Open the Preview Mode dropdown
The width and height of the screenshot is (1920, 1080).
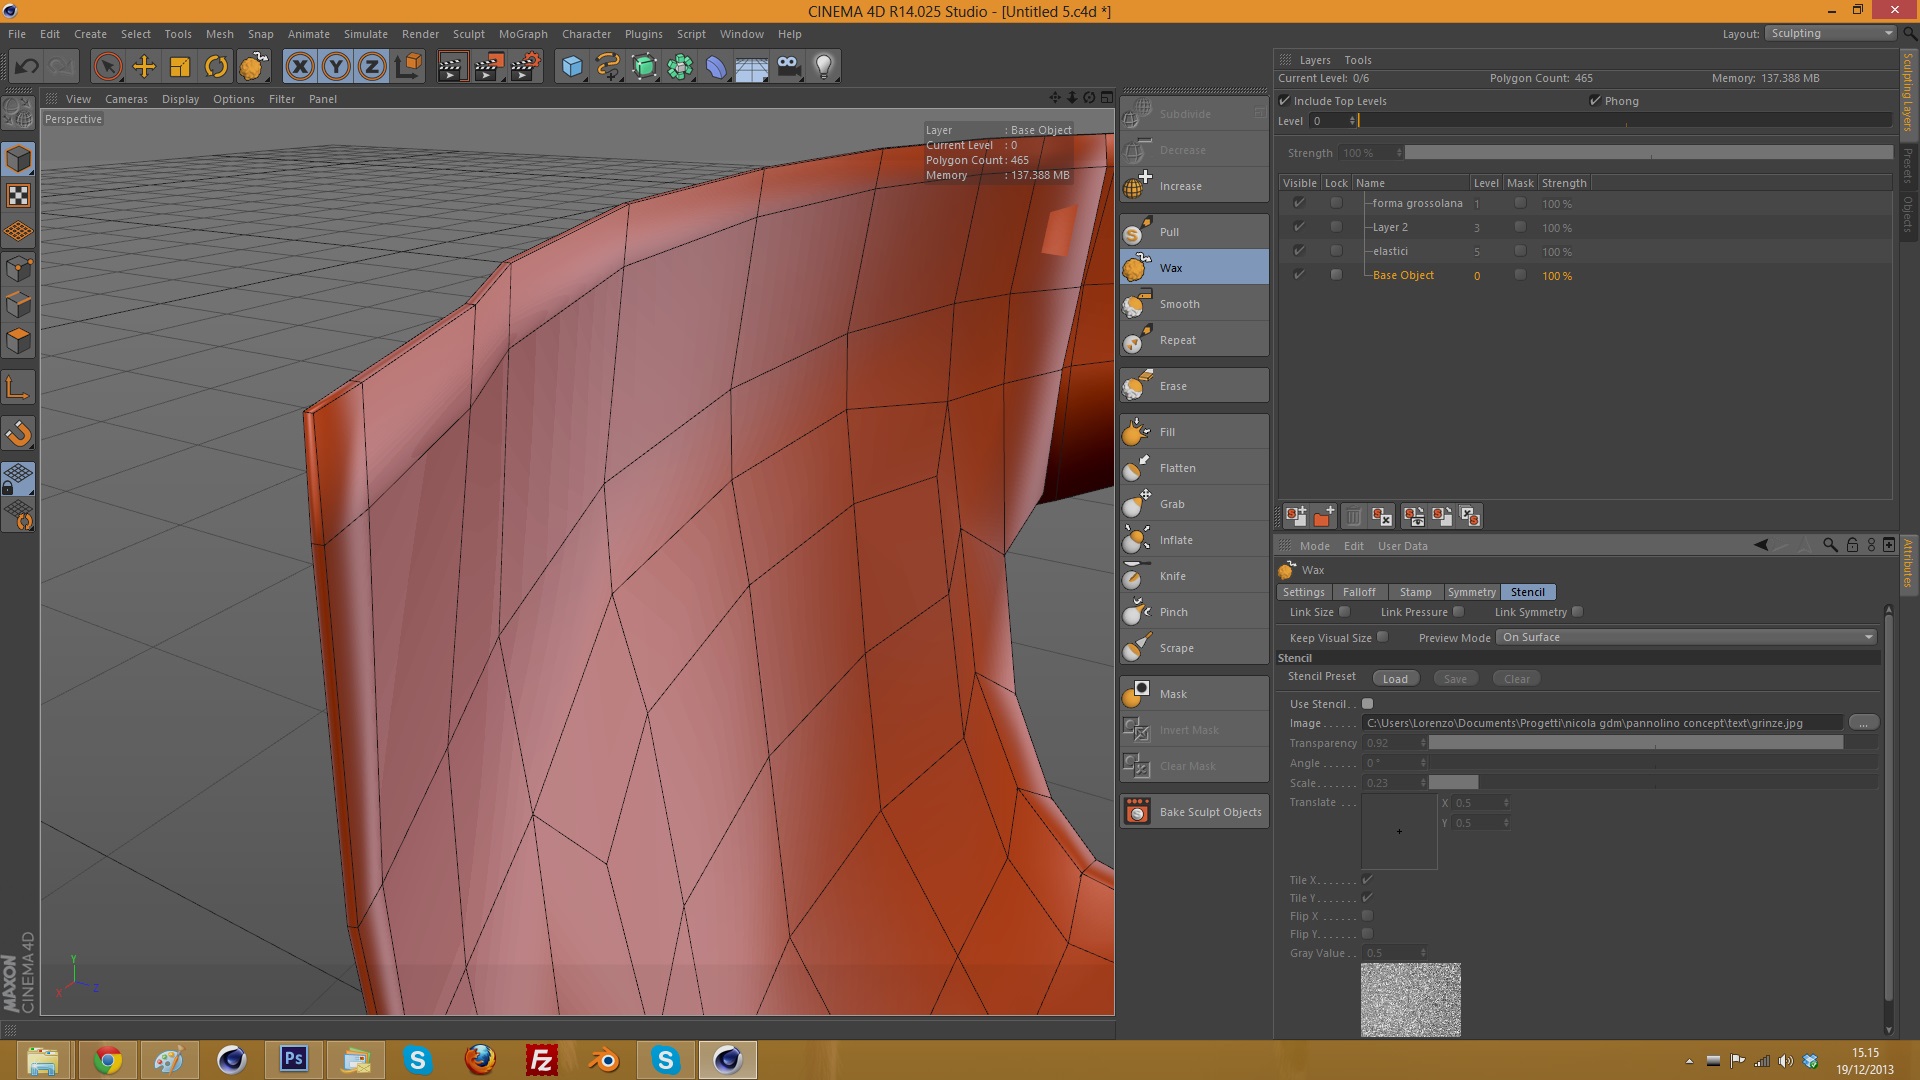(1686, 637)
